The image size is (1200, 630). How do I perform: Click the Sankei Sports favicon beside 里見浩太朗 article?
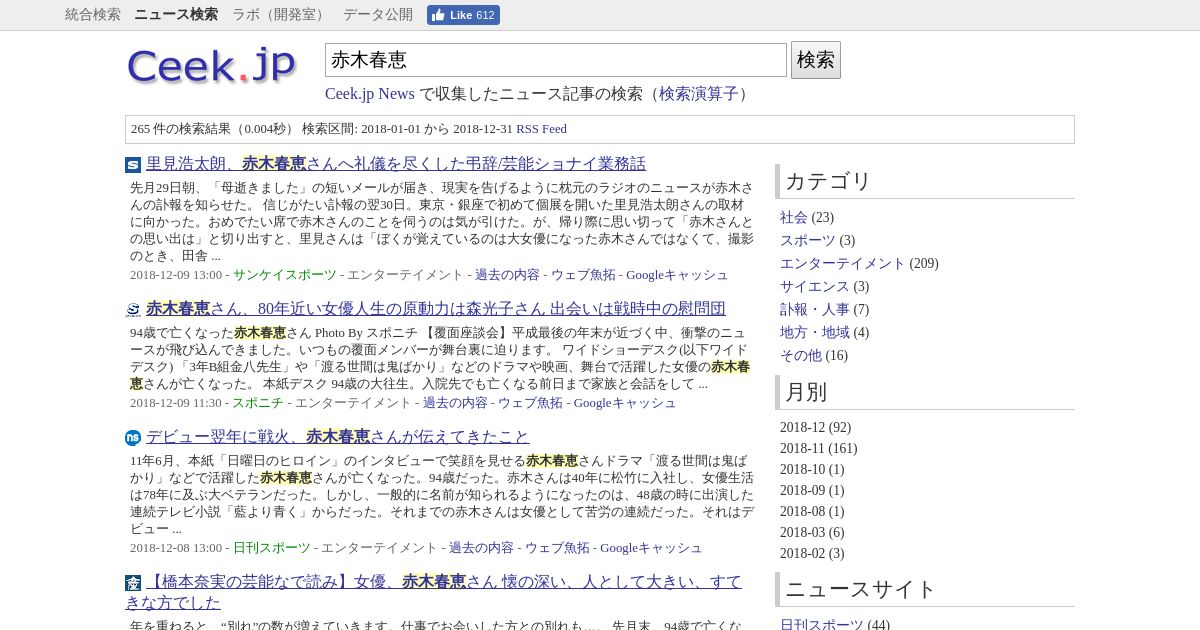[x=133, y=165]
